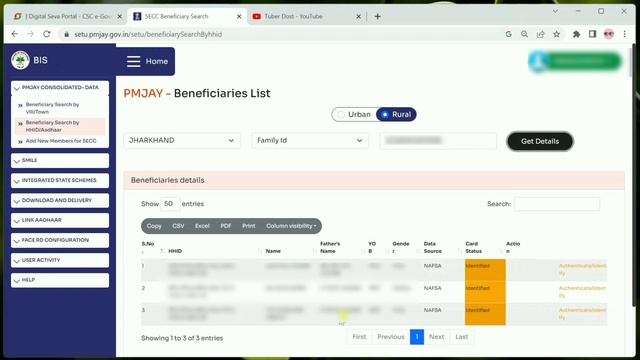
Task: Go to Next page in pagination
Action: coord(436,337)
